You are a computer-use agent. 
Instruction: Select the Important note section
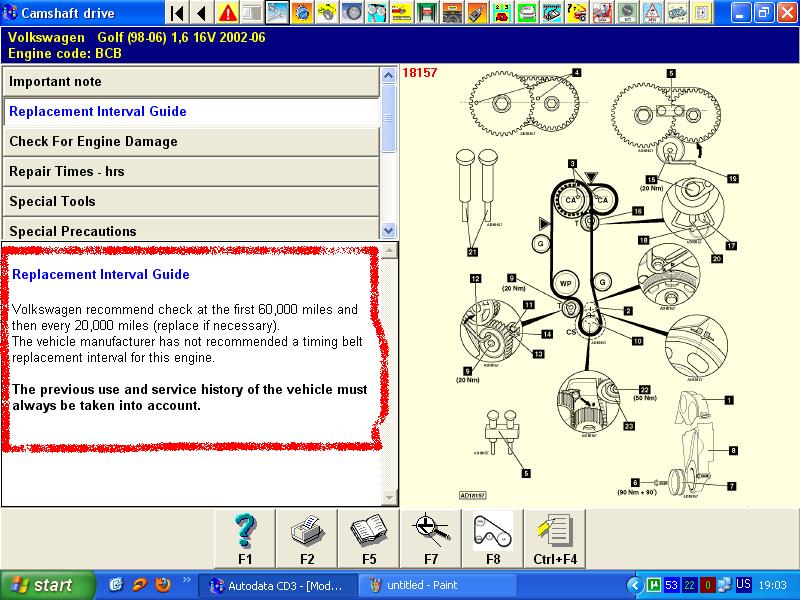190,82
